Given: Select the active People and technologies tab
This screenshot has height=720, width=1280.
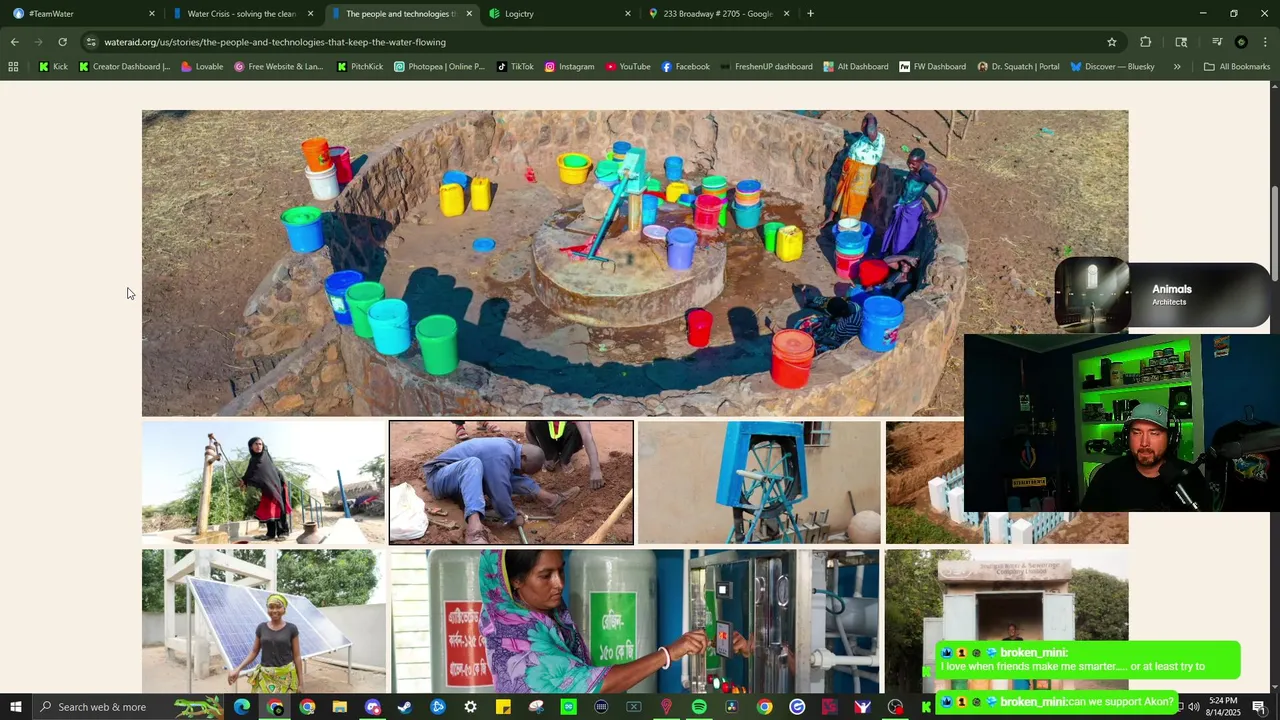Looking at the screenshot, I should coord(400,14).
